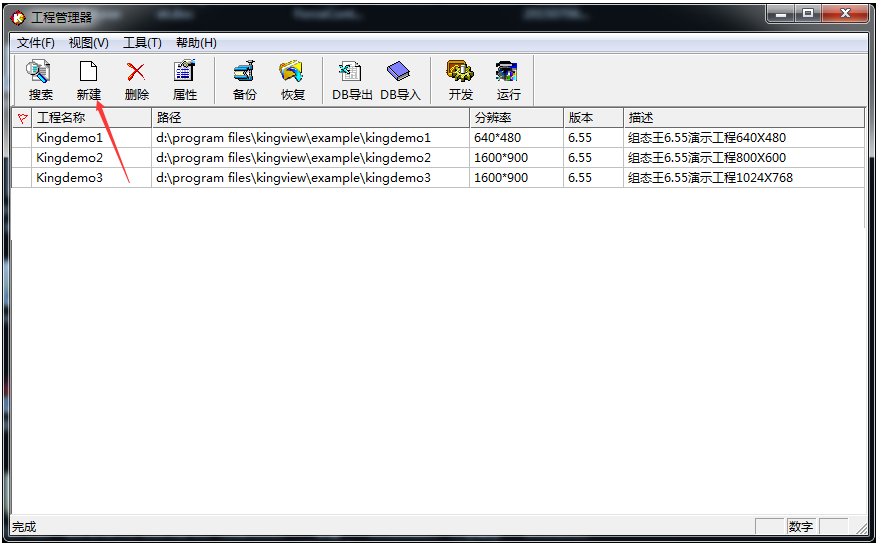The image size is (881, 544).
Task: Sort by 描述 column header
Action: click(744, 118)
